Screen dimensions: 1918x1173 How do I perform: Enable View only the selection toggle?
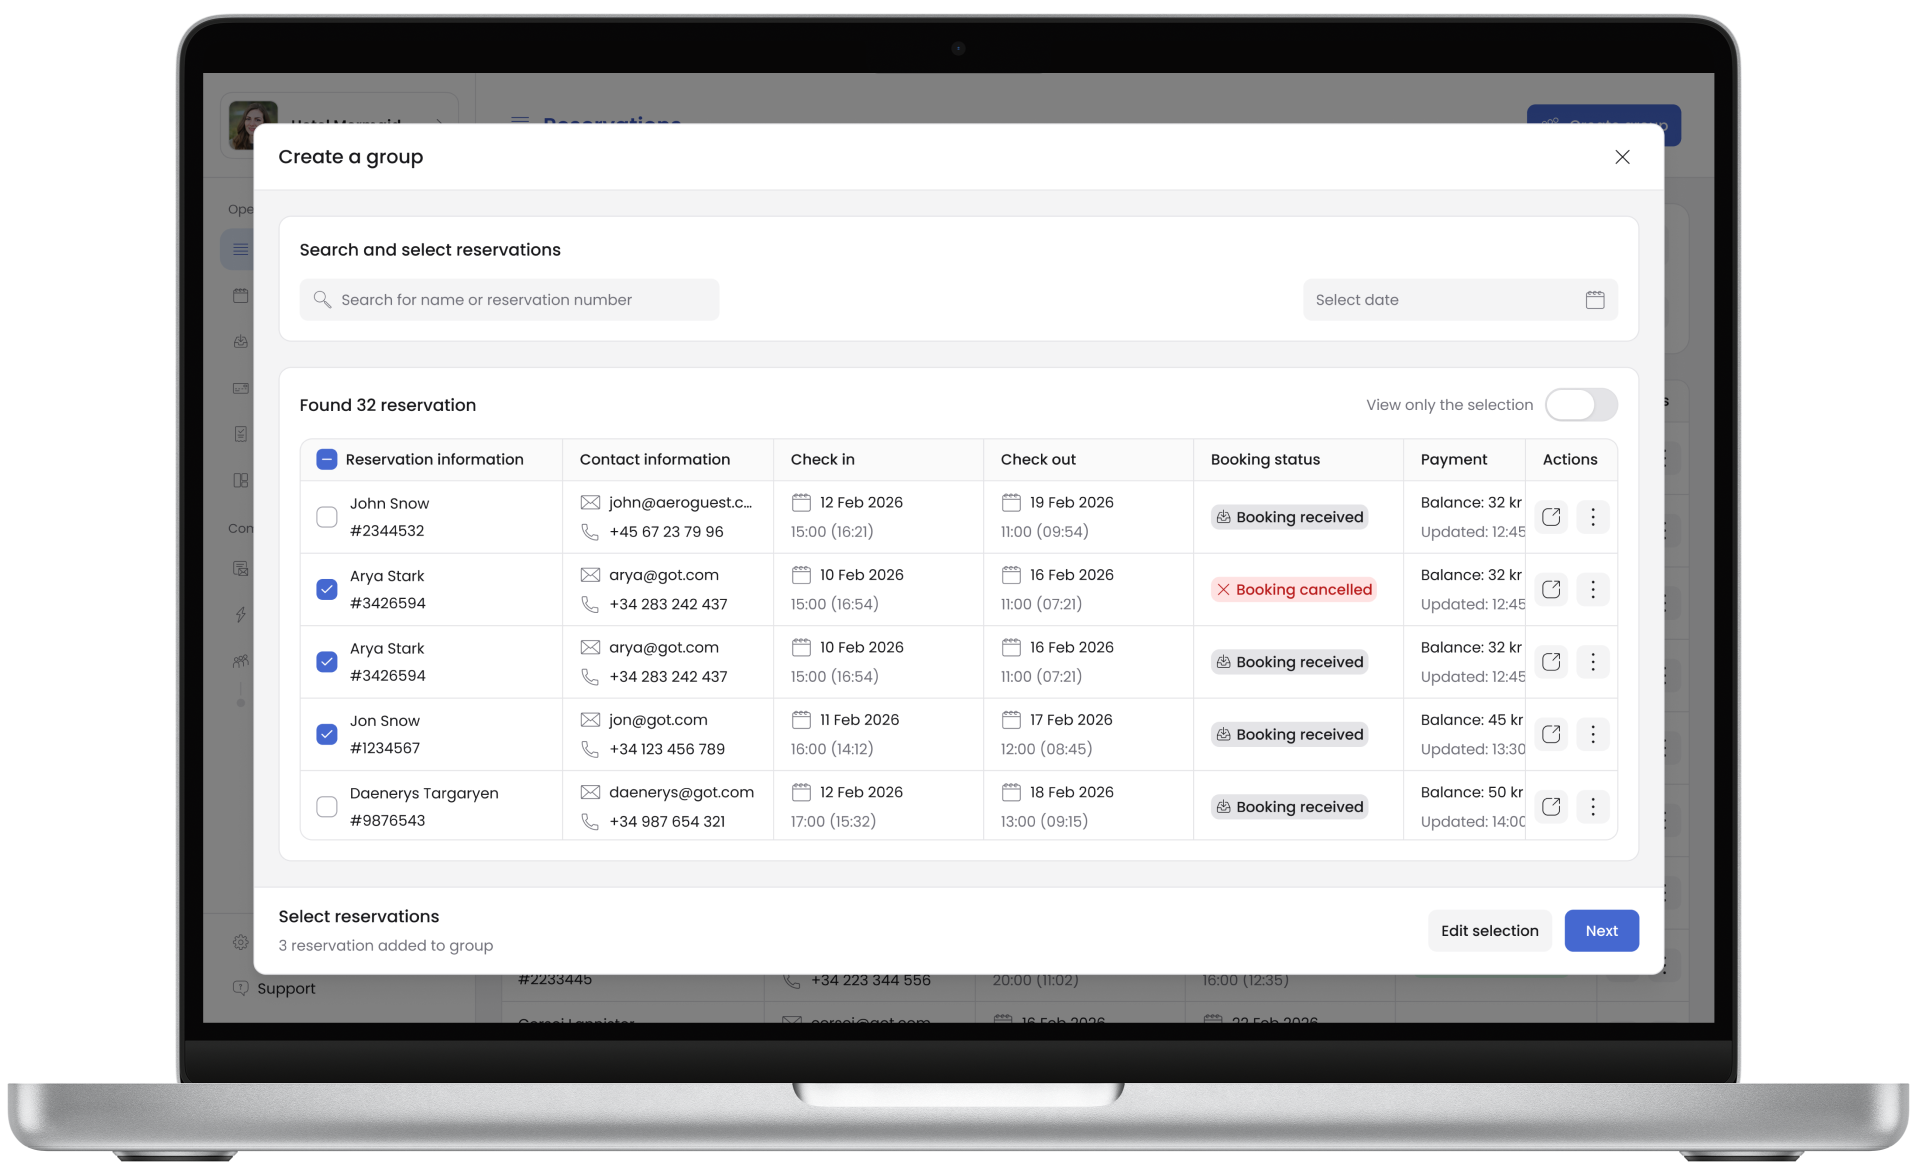1580,405
